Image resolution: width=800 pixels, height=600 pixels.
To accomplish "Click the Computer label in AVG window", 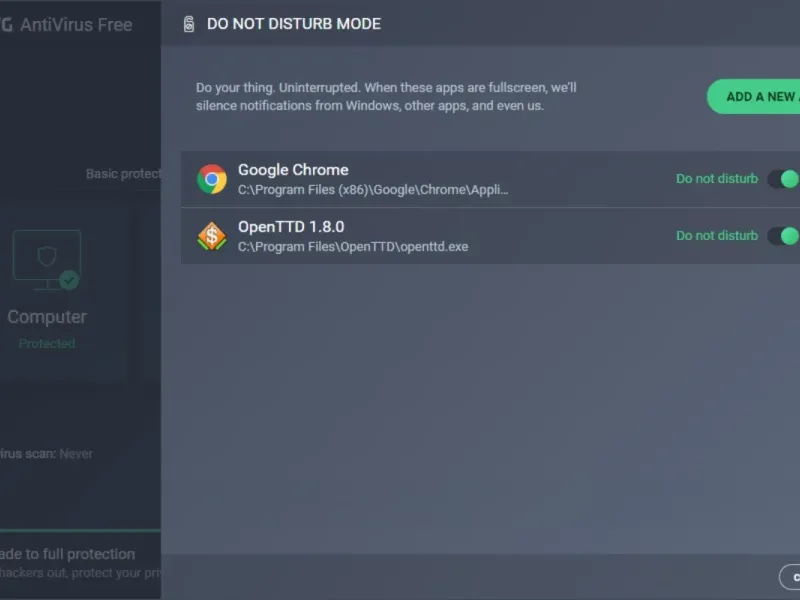I will coord(47,317).
